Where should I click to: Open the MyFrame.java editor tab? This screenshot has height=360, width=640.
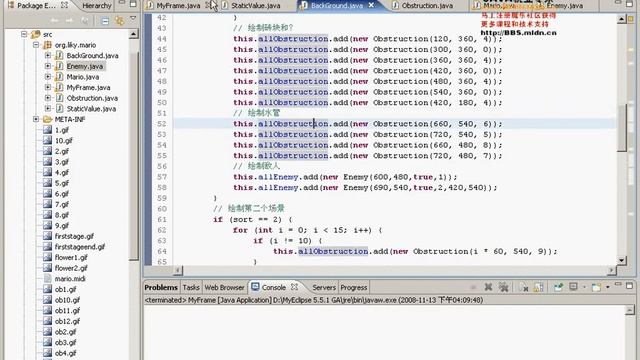coord(178,6)
